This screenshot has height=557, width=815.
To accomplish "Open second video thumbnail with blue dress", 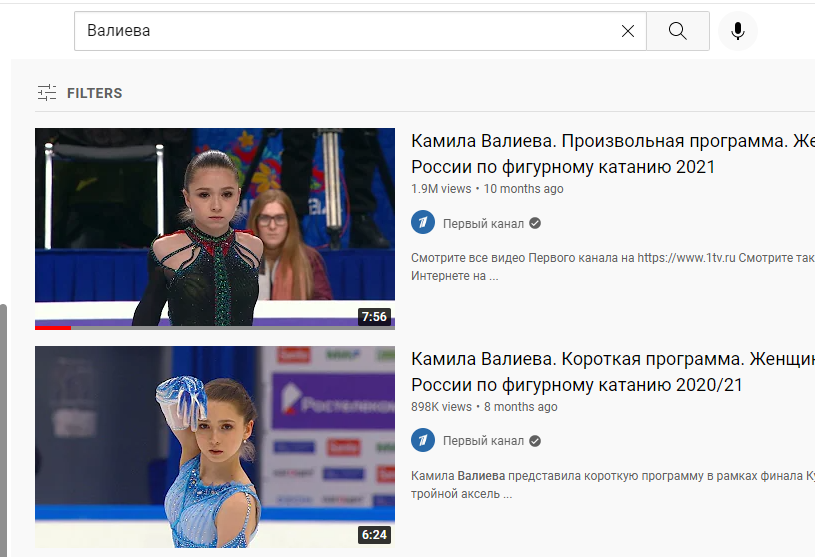I will point(215,447).
